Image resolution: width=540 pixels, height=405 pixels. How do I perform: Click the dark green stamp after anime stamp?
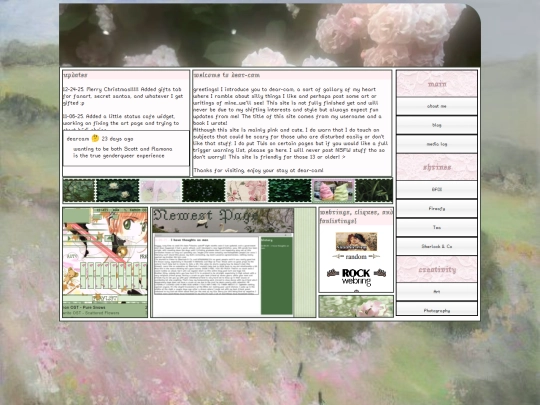click(x=204, y=190)
